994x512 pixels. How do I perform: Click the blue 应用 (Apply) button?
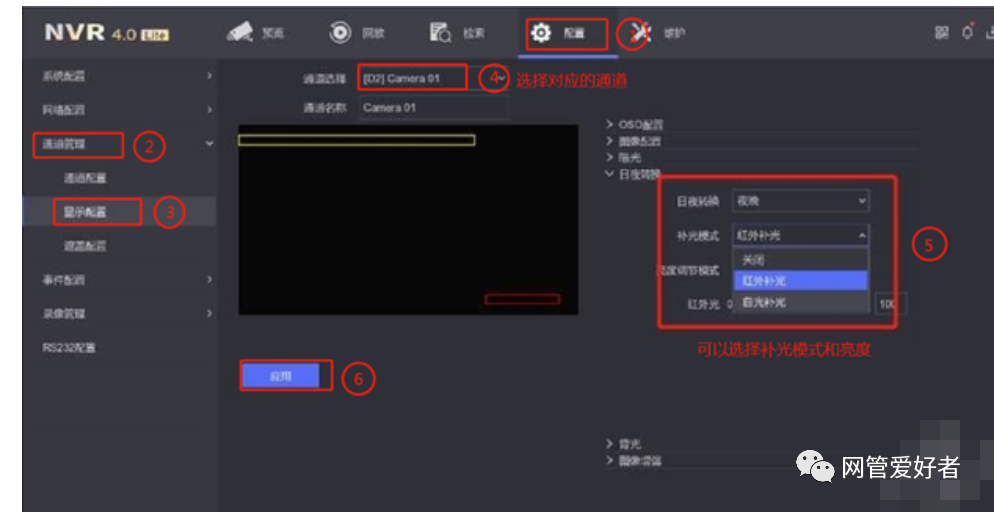point(280,376)
